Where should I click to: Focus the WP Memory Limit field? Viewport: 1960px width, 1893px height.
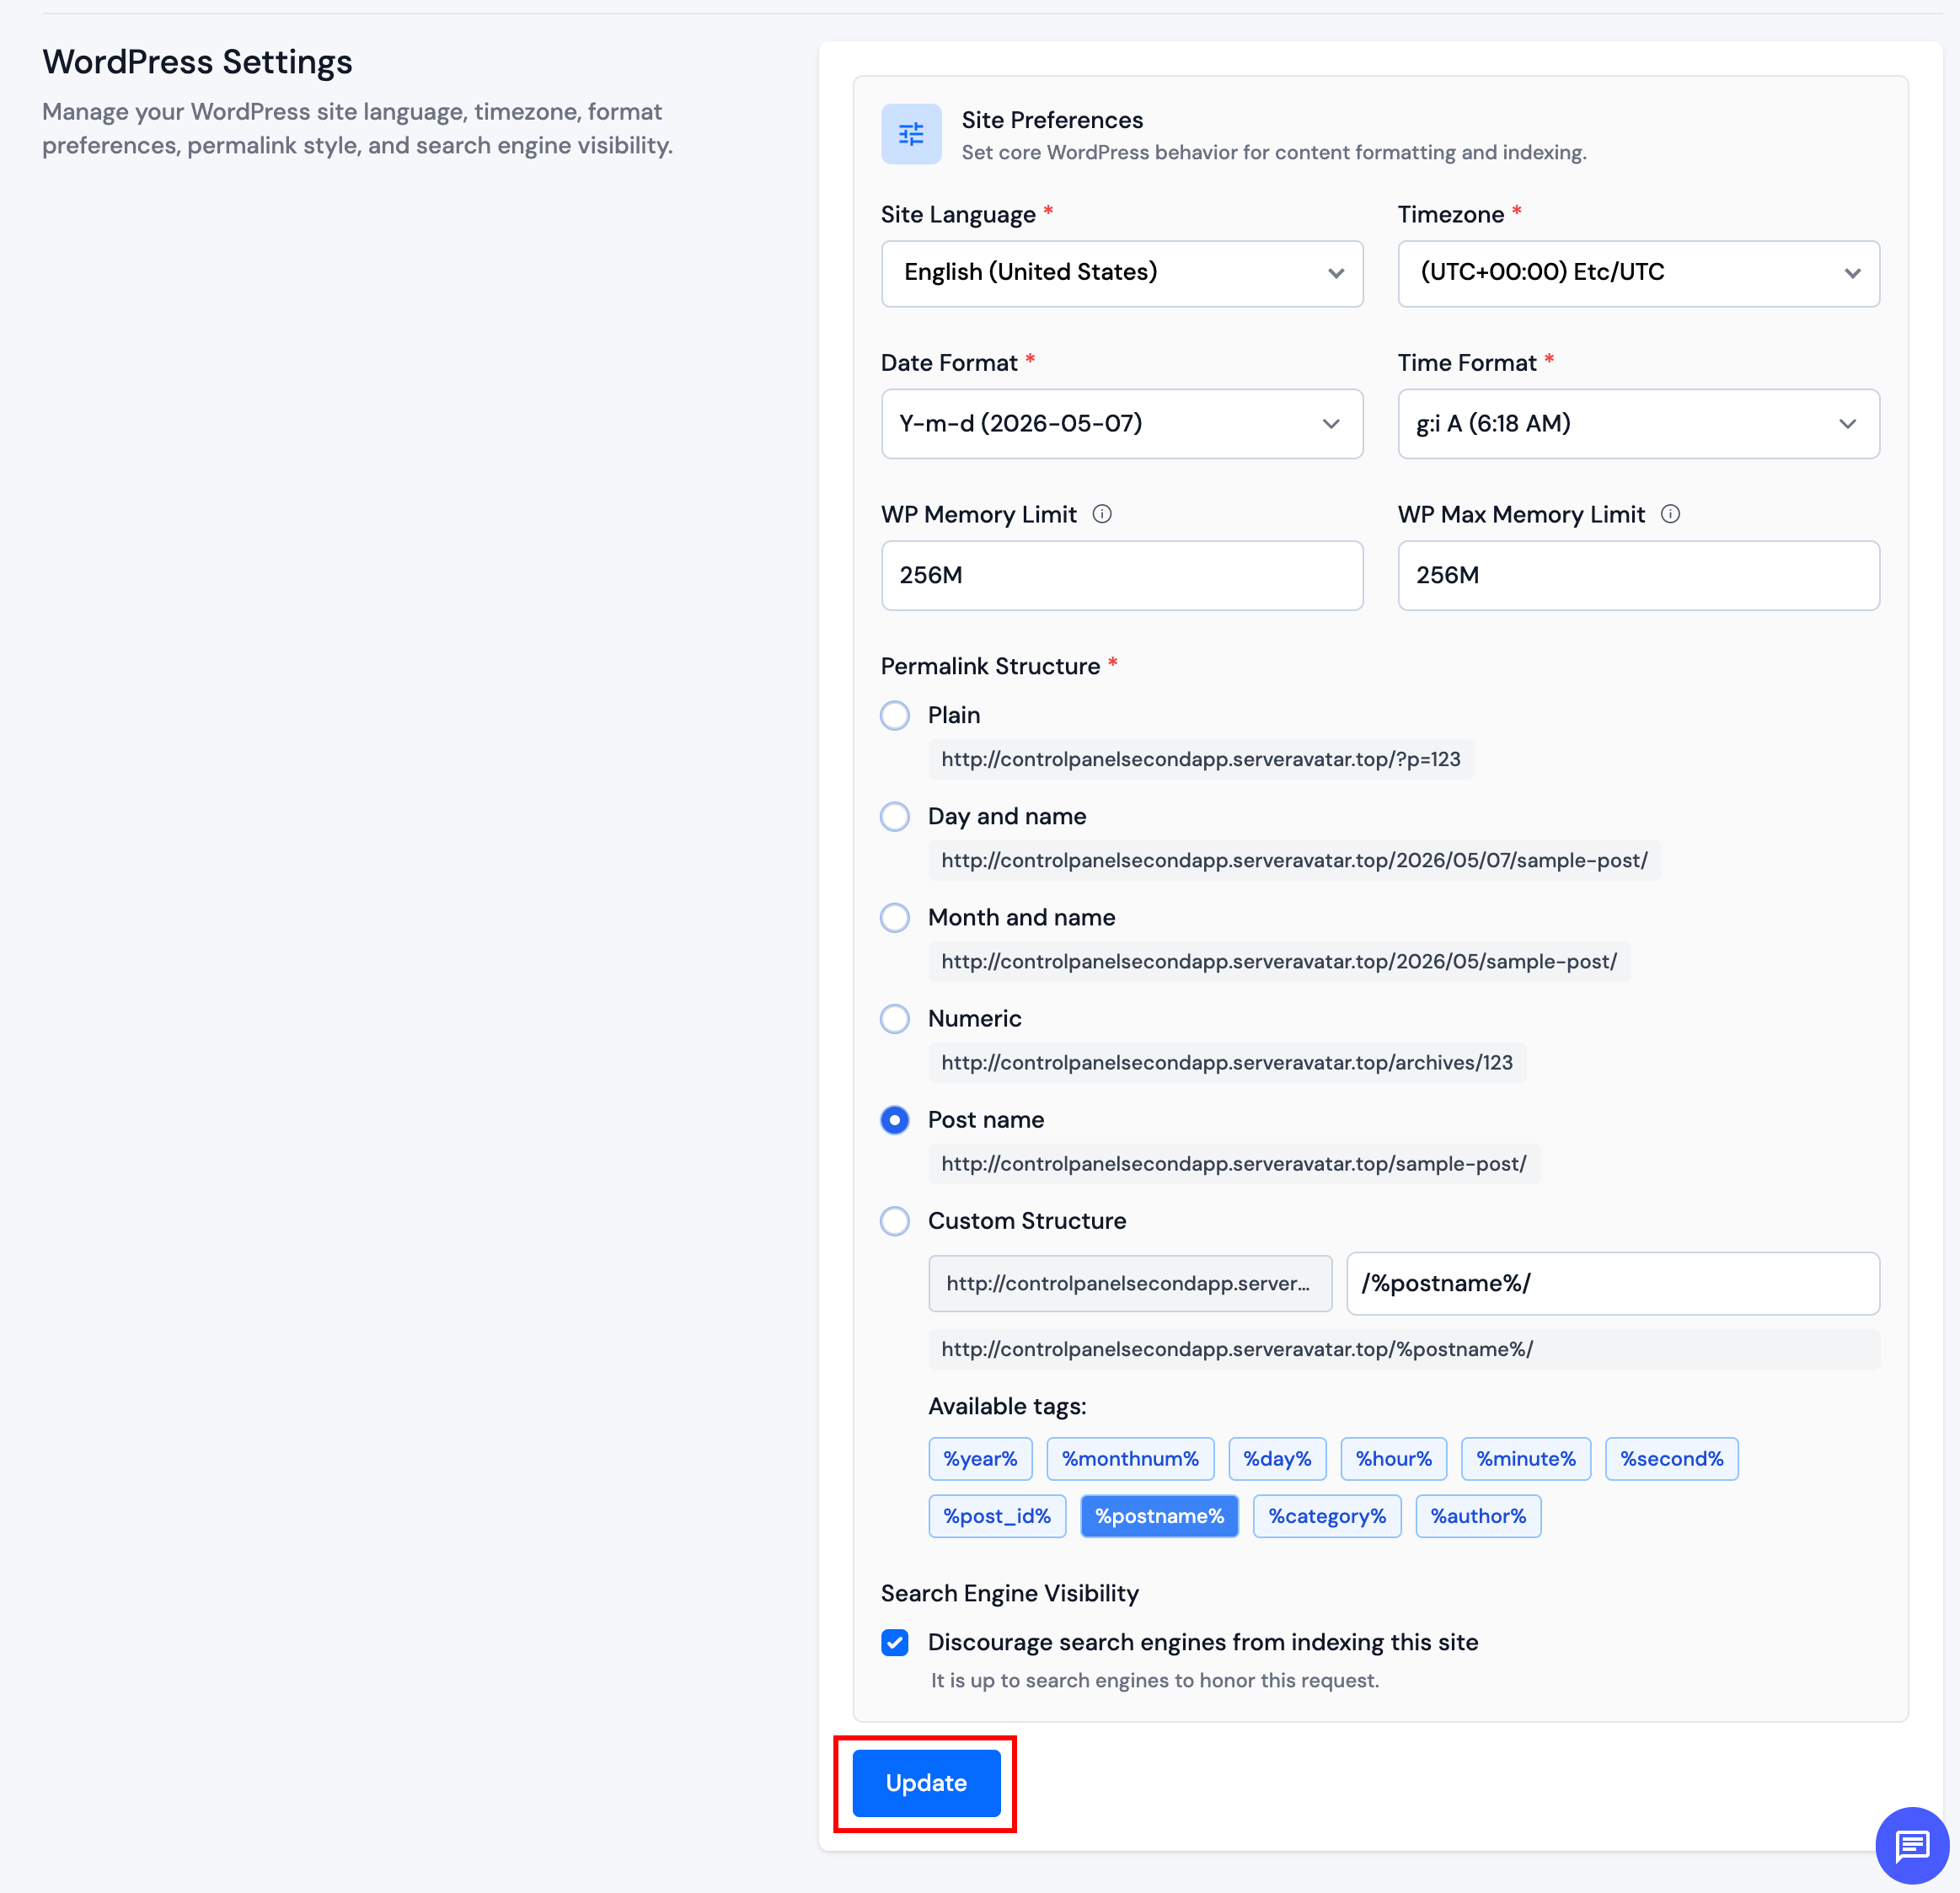[x=1122, y=576]
